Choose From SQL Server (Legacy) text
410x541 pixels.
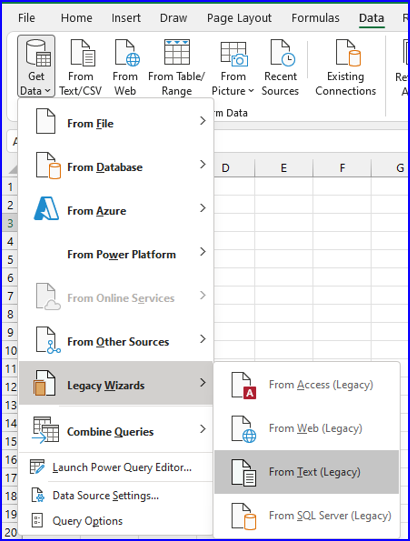pyautogui.click(x=330, y=515)
